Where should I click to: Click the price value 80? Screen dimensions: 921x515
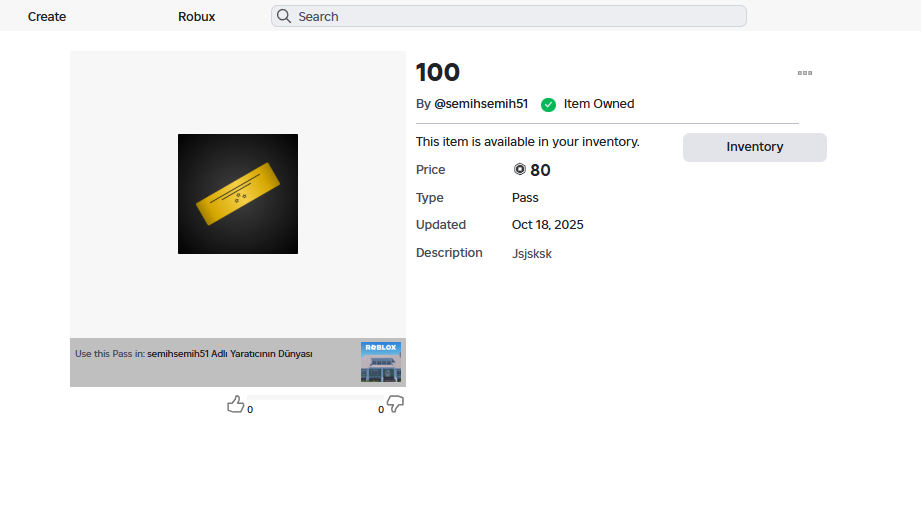(x=540, y=170)
